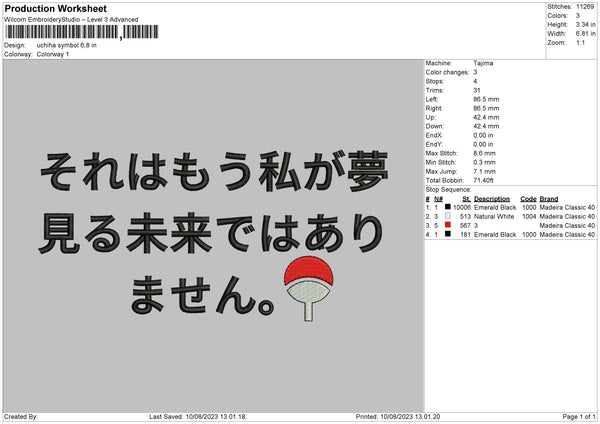
Task: Click the Height value '3.34 in'
Action: 585,24
